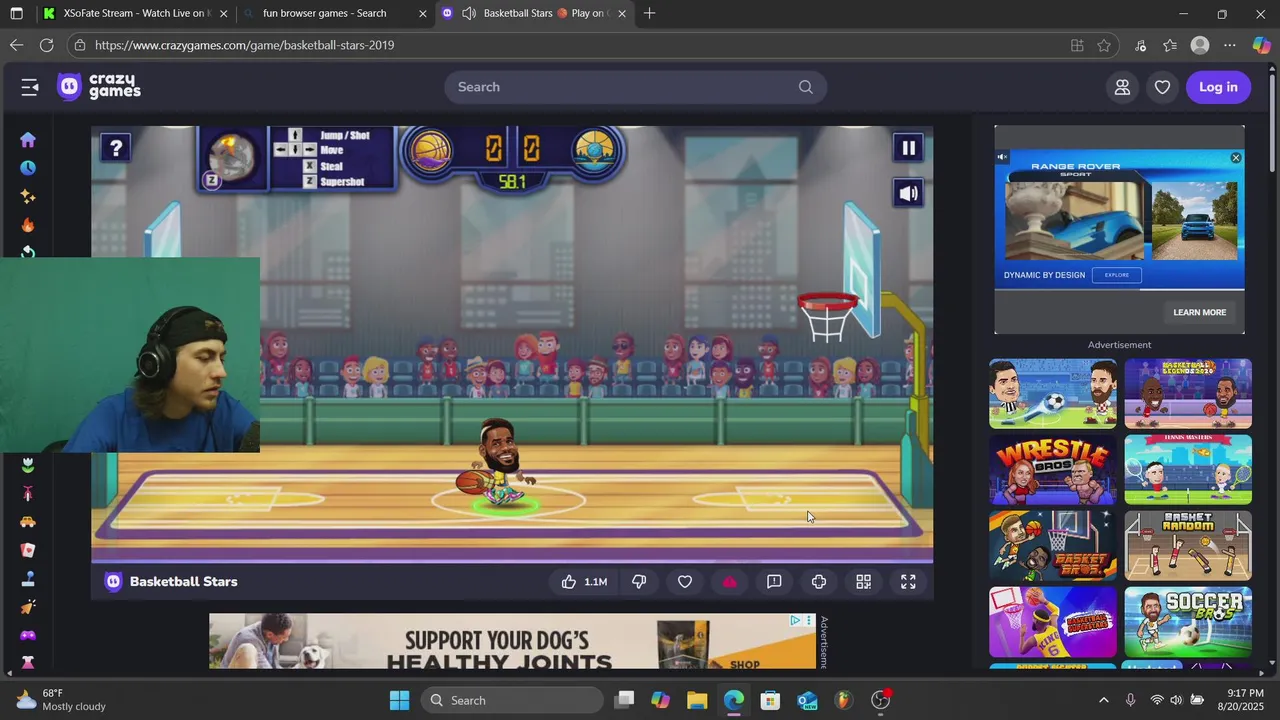Open the CrazyGames sidebar hamburger menu

[x=29, y=87]
